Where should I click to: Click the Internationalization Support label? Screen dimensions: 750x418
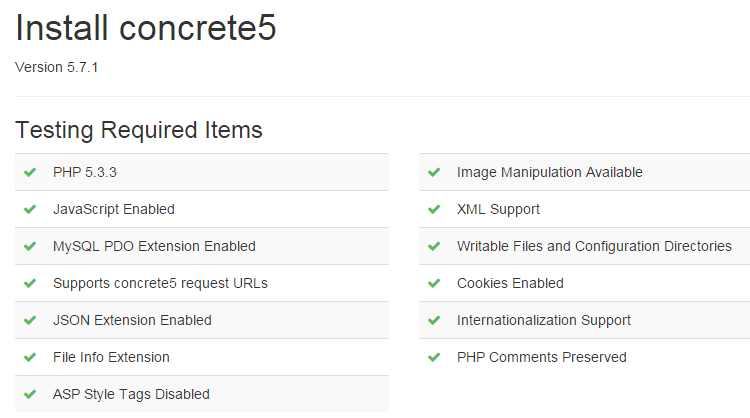click(543, 320)
